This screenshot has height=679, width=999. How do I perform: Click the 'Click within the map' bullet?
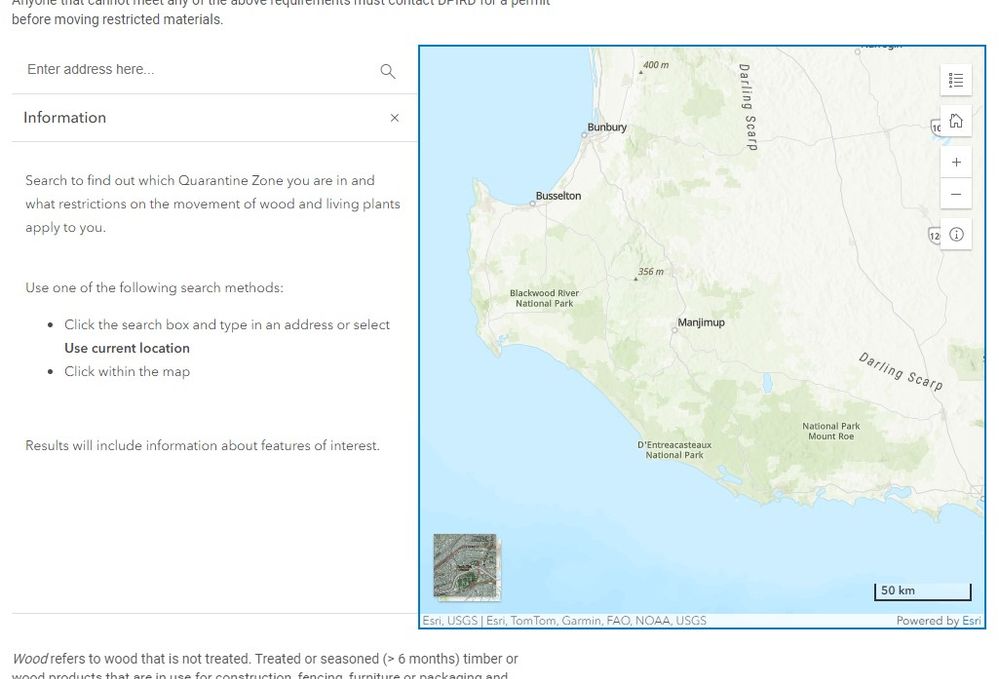127,371
